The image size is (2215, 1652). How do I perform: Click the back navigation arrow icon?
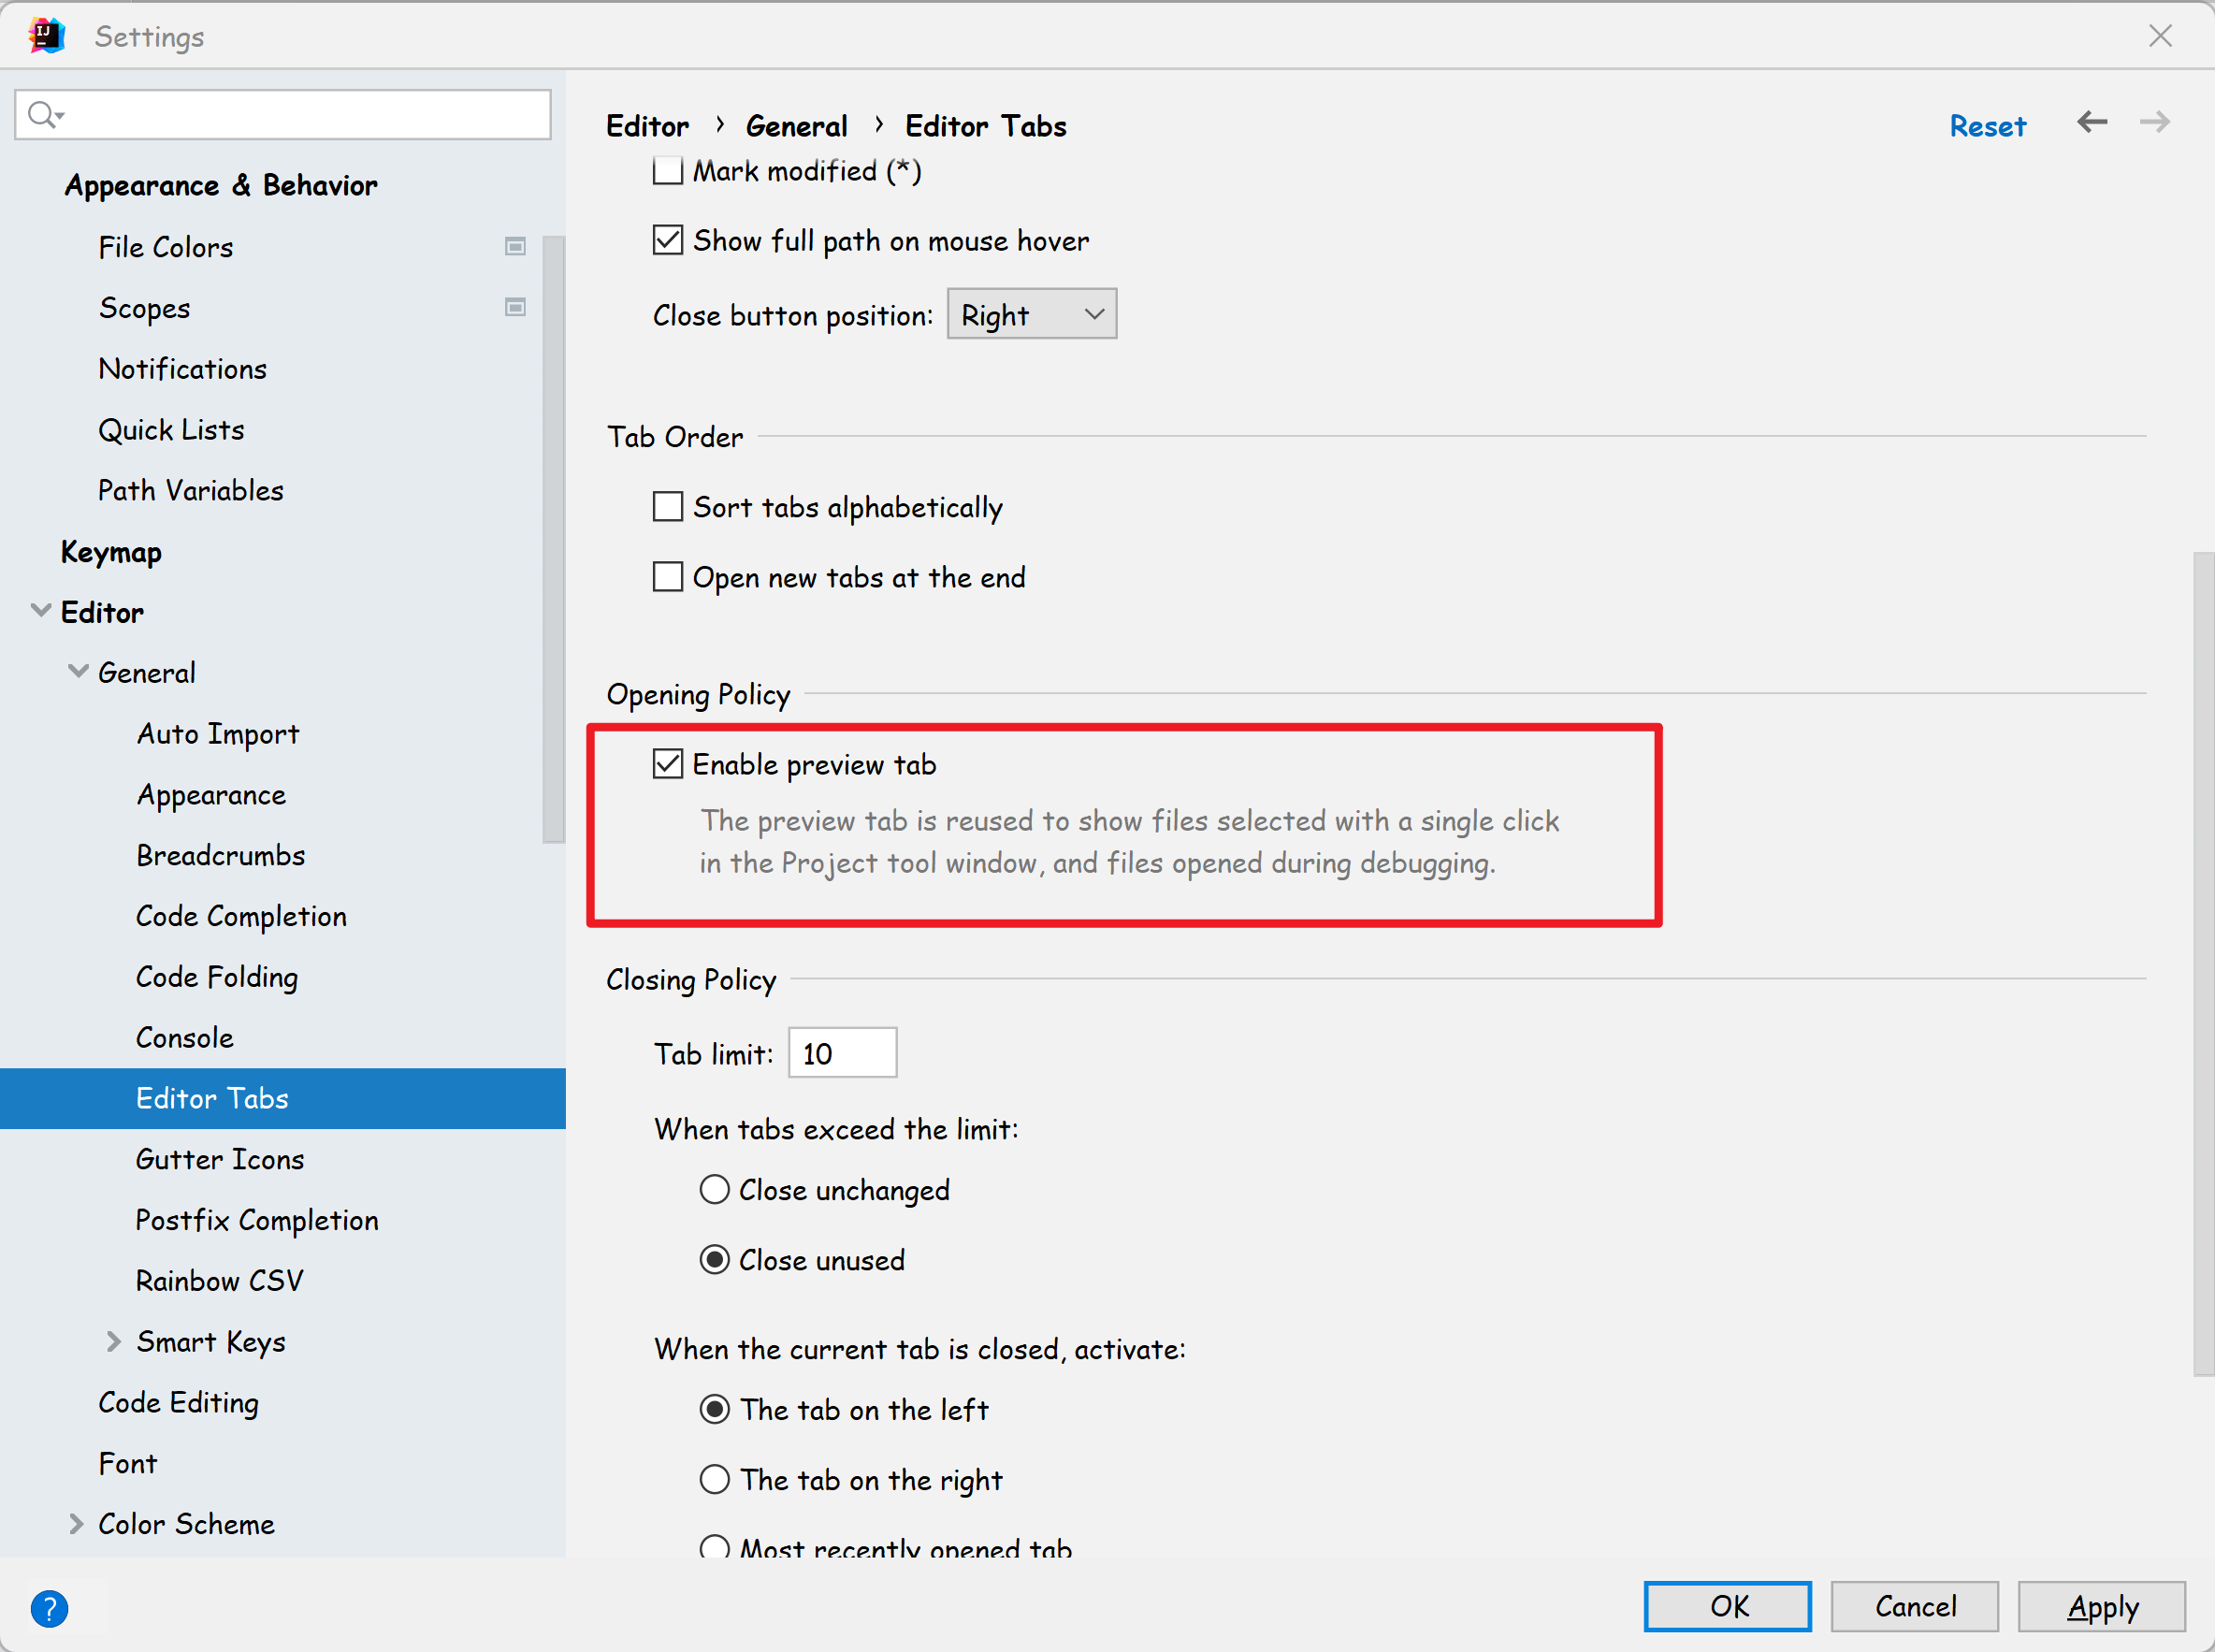pos(2091,123)
